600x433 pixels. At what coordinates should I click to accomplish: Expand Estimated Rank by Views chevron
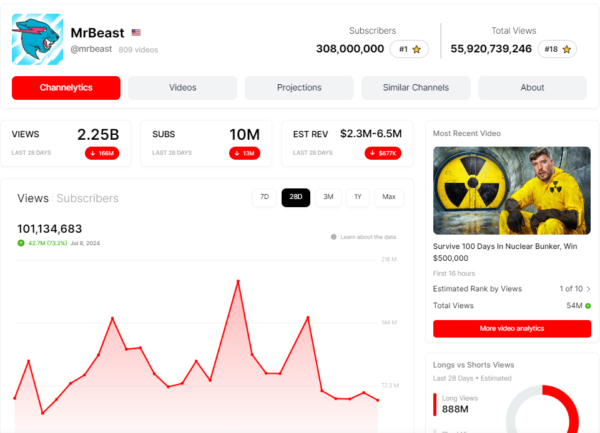click(x=588, y=289)
